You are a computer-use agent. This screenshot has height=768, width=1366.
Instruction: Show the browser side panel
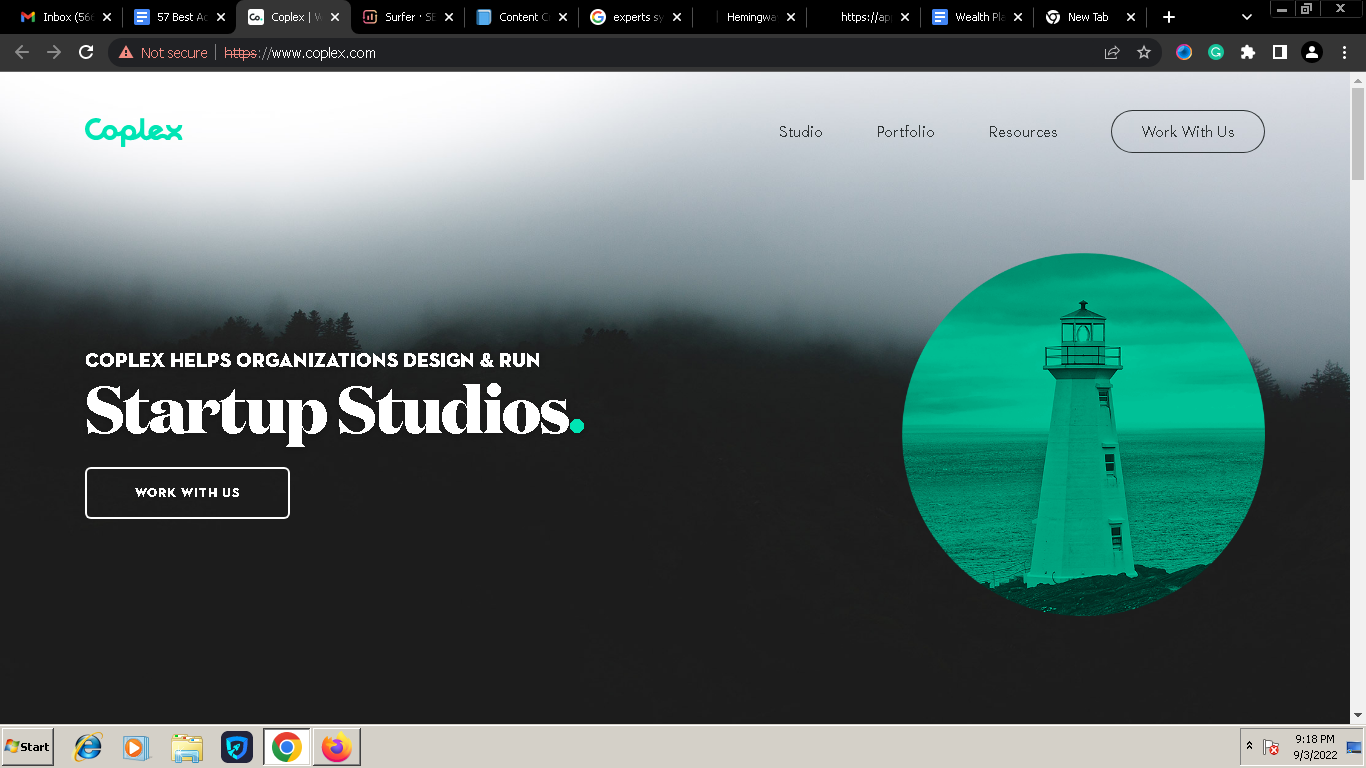[x=1280, y=53]
